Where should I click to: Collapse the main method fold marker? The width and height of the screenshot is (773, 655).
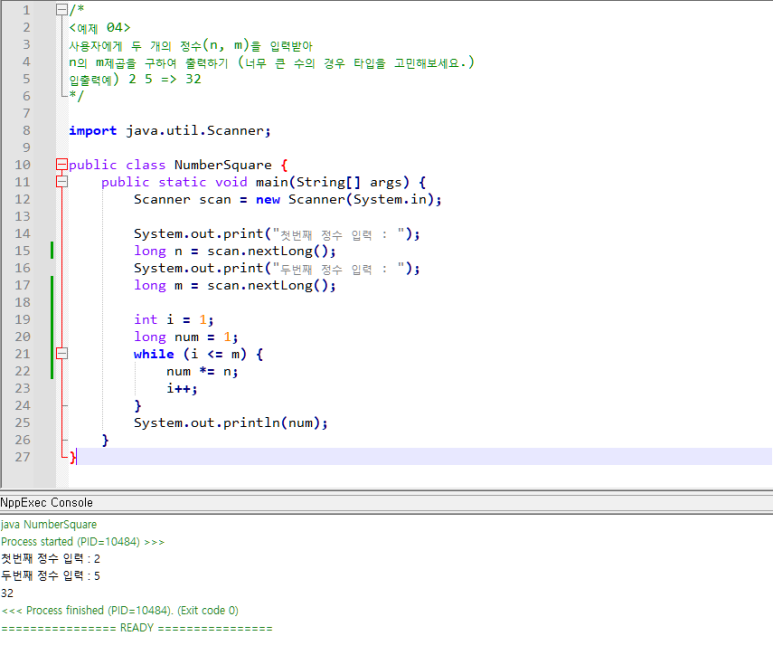click(x=62, y=182)
